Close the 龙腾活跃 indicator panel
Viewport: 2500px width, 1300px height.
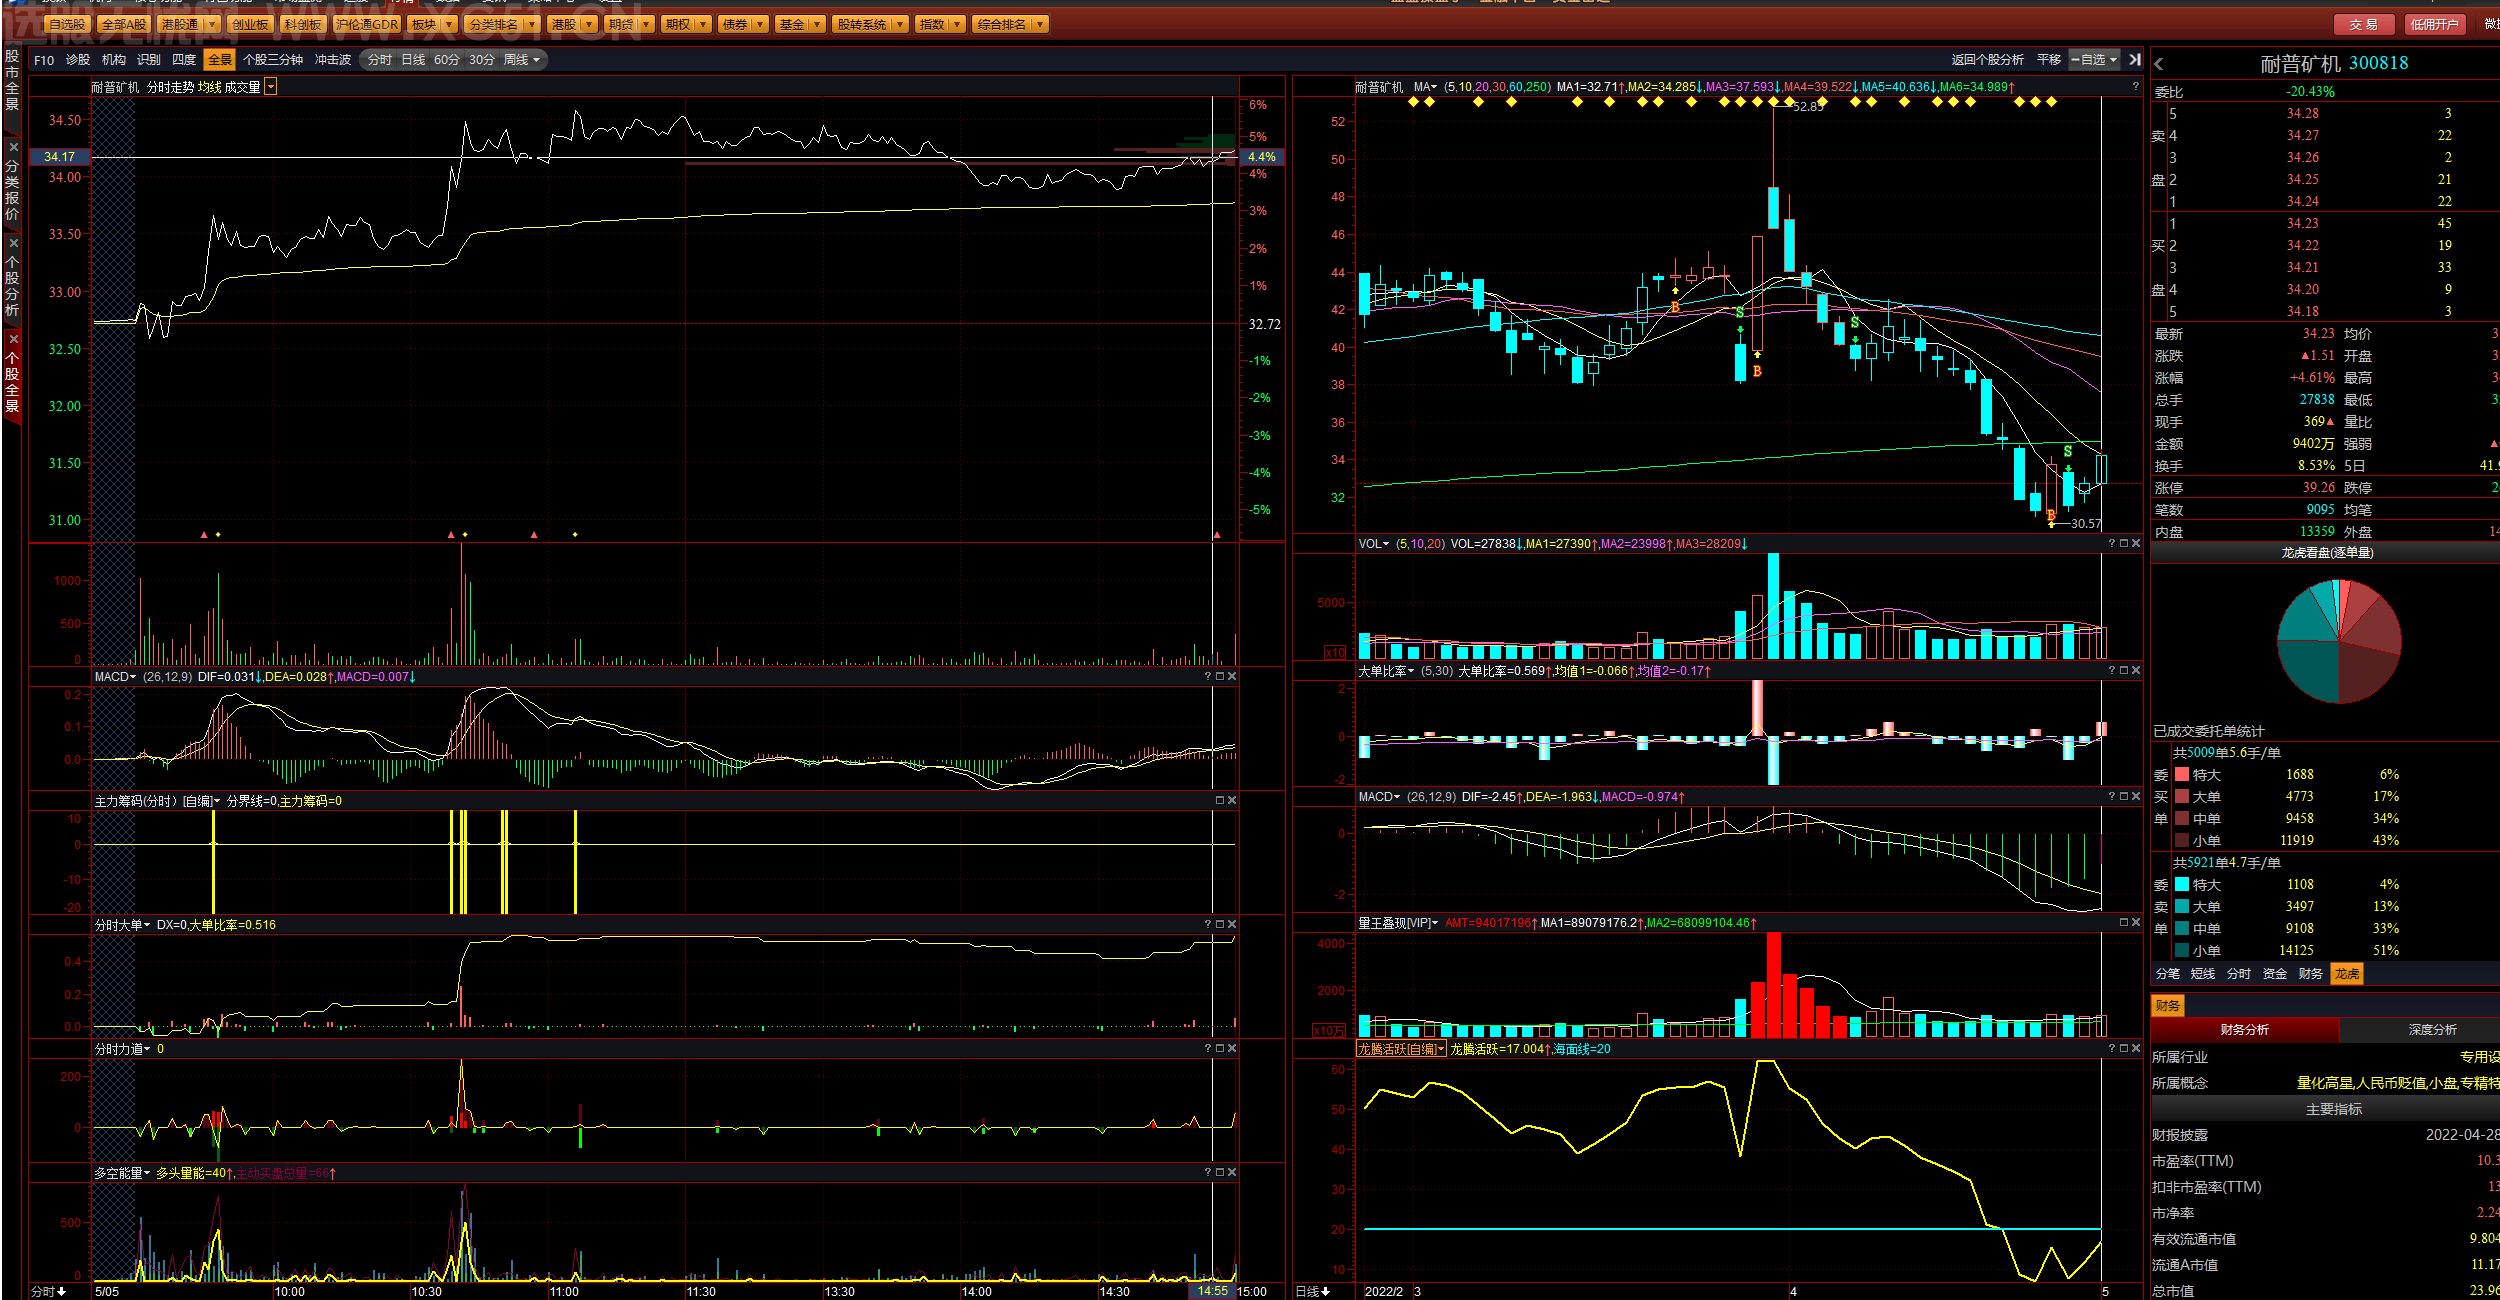tap(2136, 1049)
